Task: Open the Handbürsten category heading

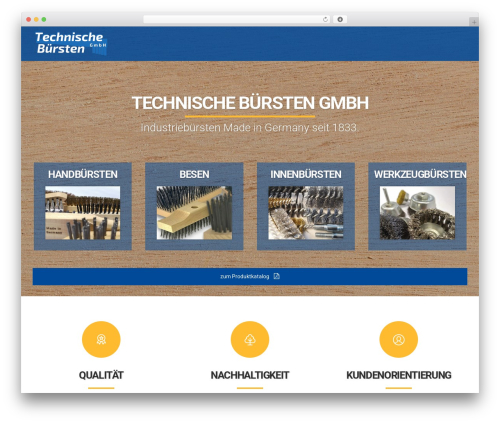Action: click(83, 174)
